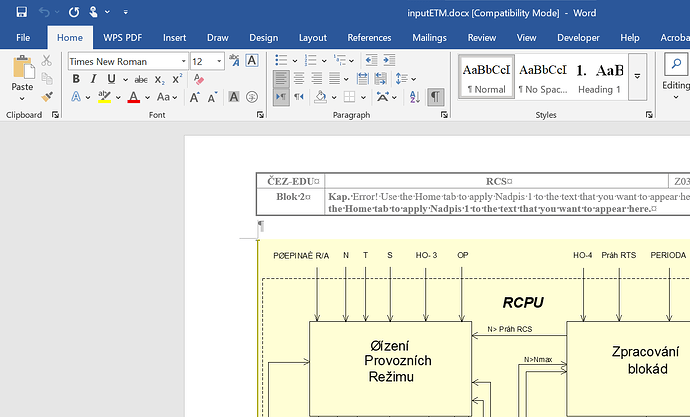
Task: Toggle Show/Hide paragraph marks
Action: pyautogui.click(x=436, y=97)
